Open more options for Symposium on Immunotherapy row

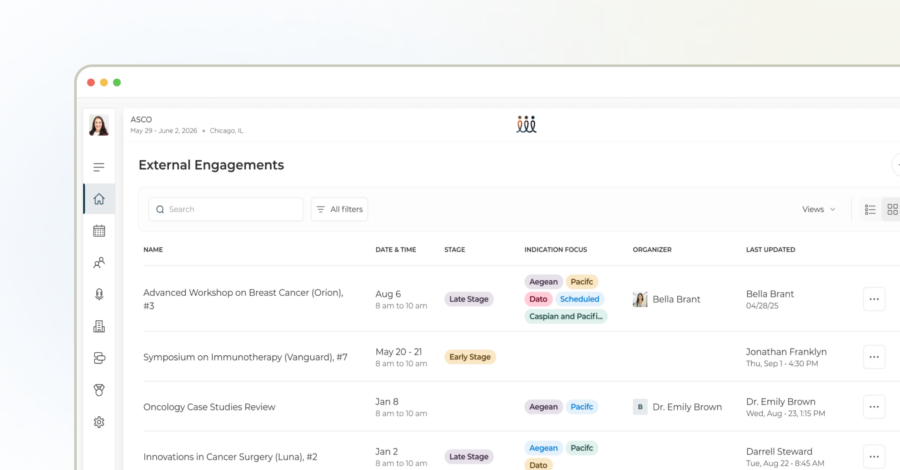coord(874,357)
